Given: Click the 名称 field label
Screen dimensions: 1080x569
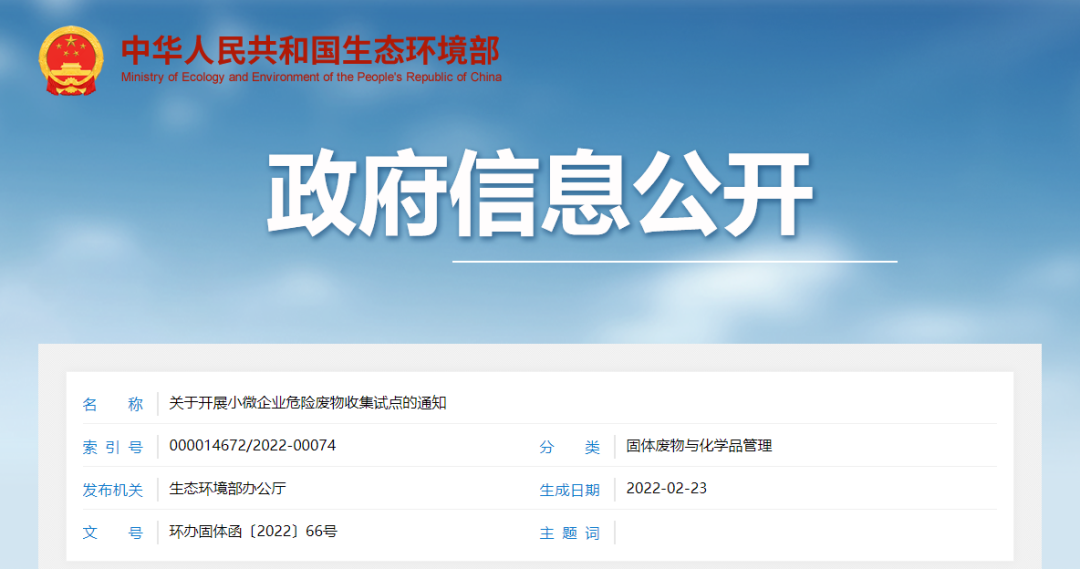Looking at the screenshot, I should click(113, 404).
